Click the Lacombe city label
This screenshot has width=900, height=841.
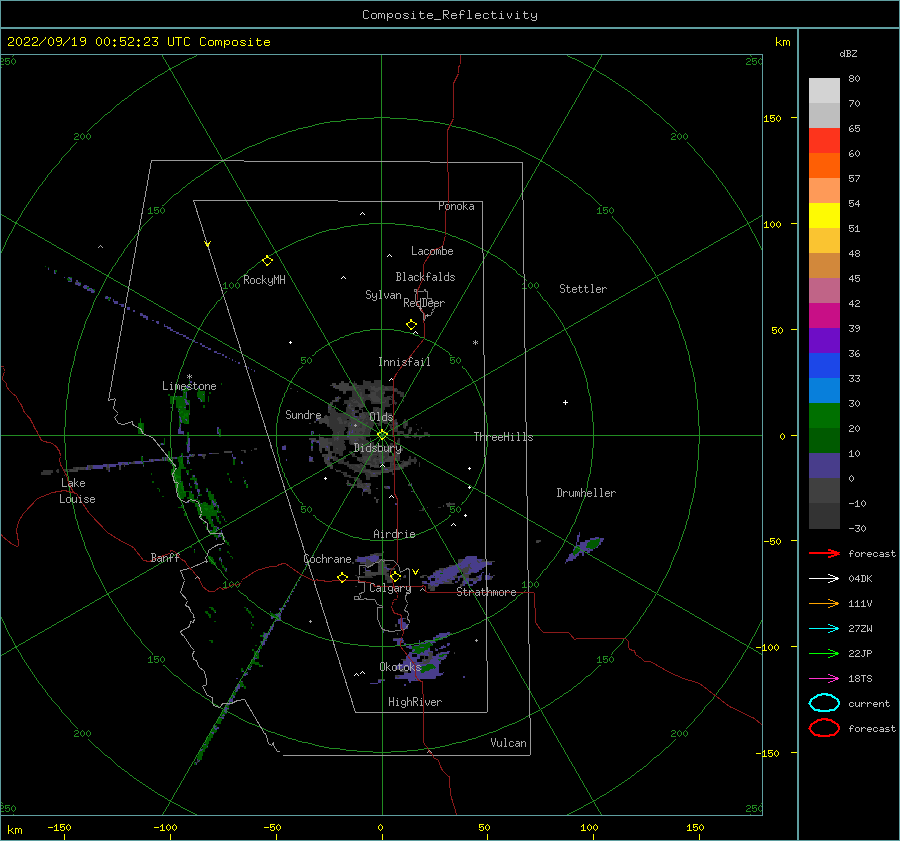point(432,251)
